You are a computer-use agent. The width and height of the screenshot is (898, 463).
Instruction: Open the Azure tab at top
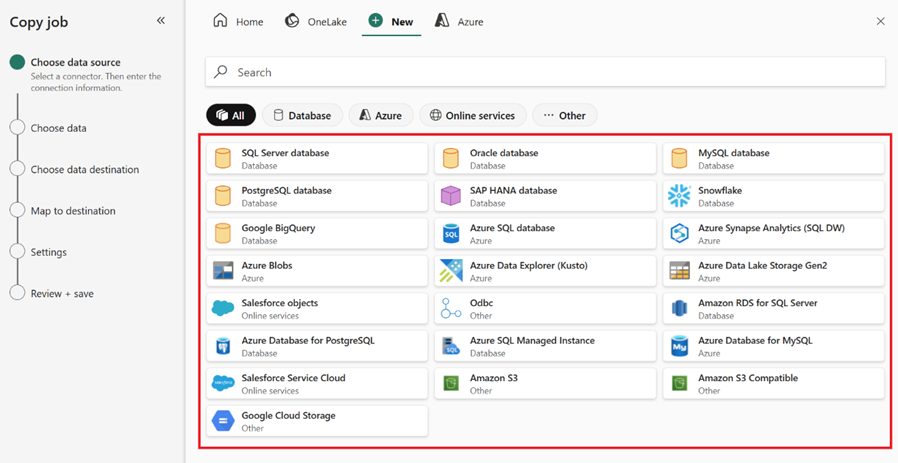(459, 22)
